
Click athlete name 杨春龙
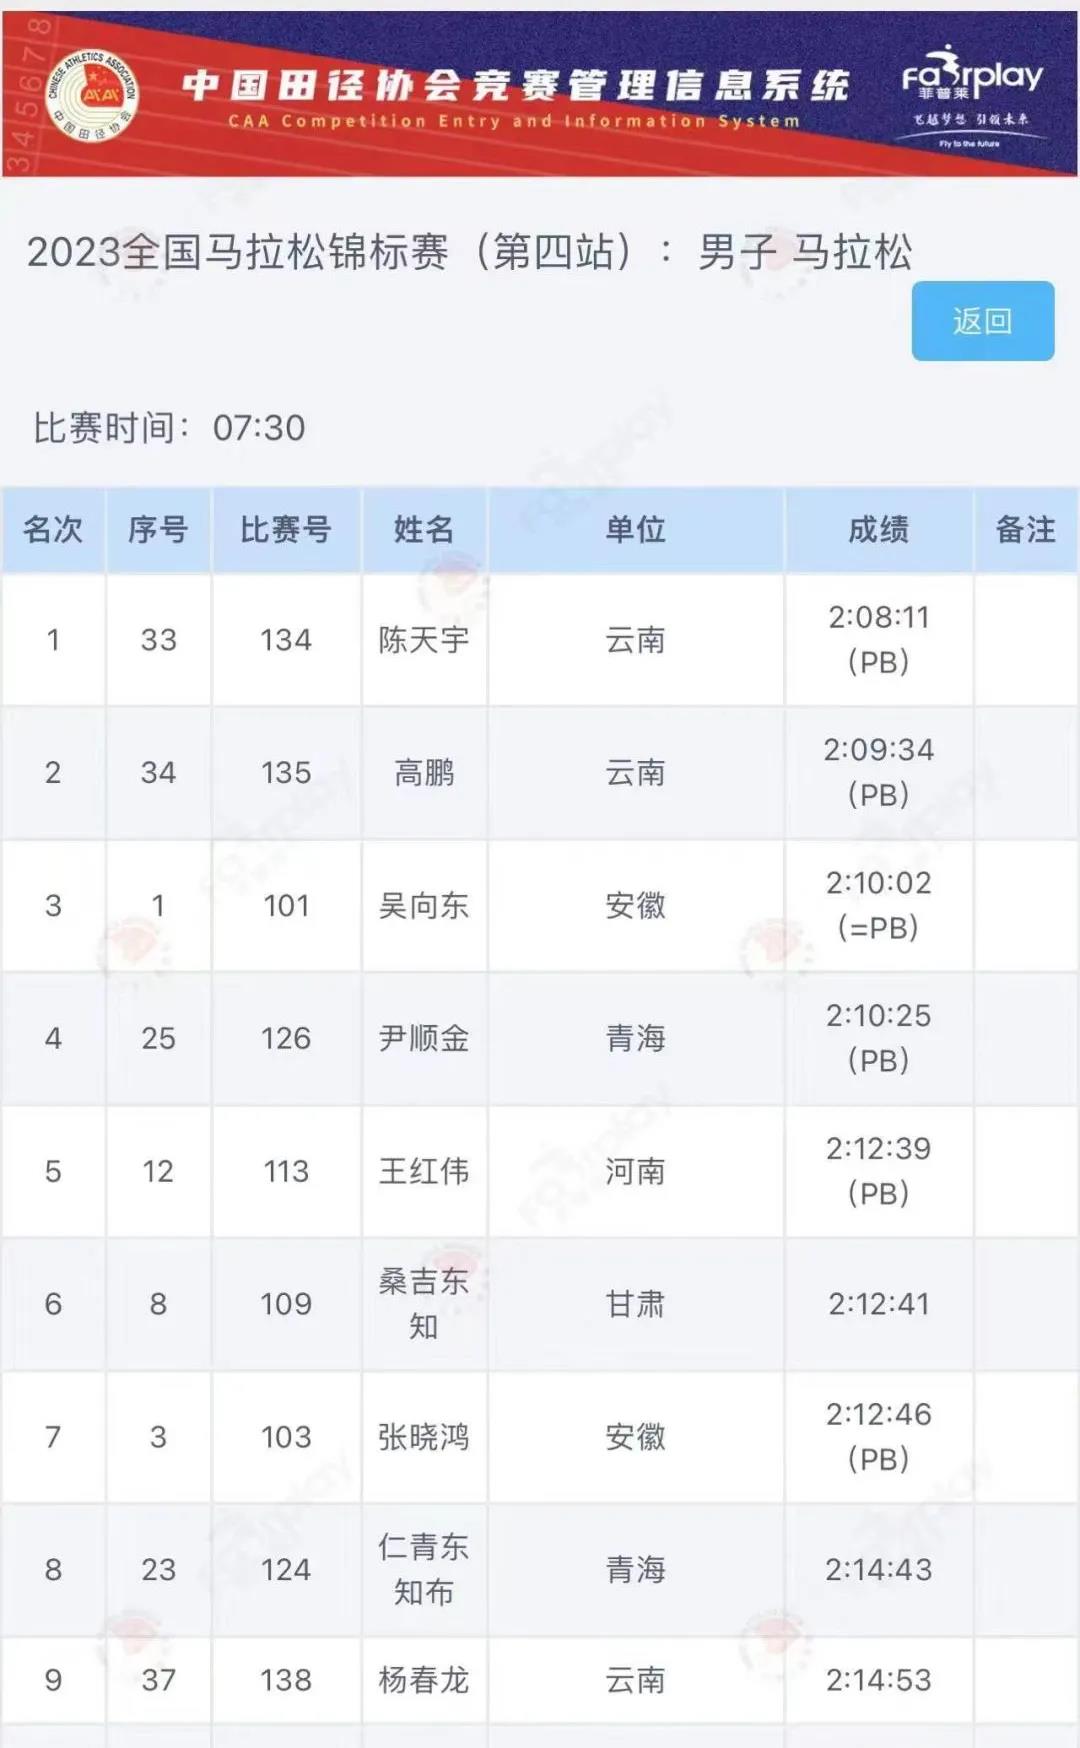point(424,1680)
